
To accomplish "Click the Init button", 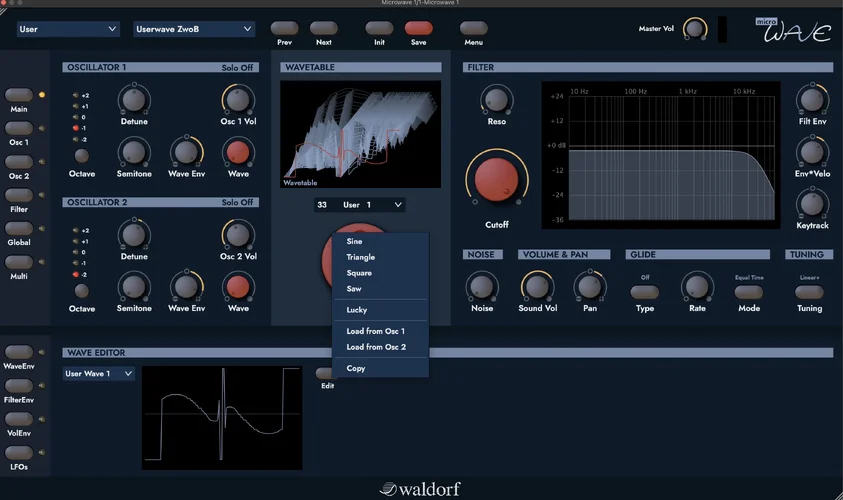I will 379,27.
